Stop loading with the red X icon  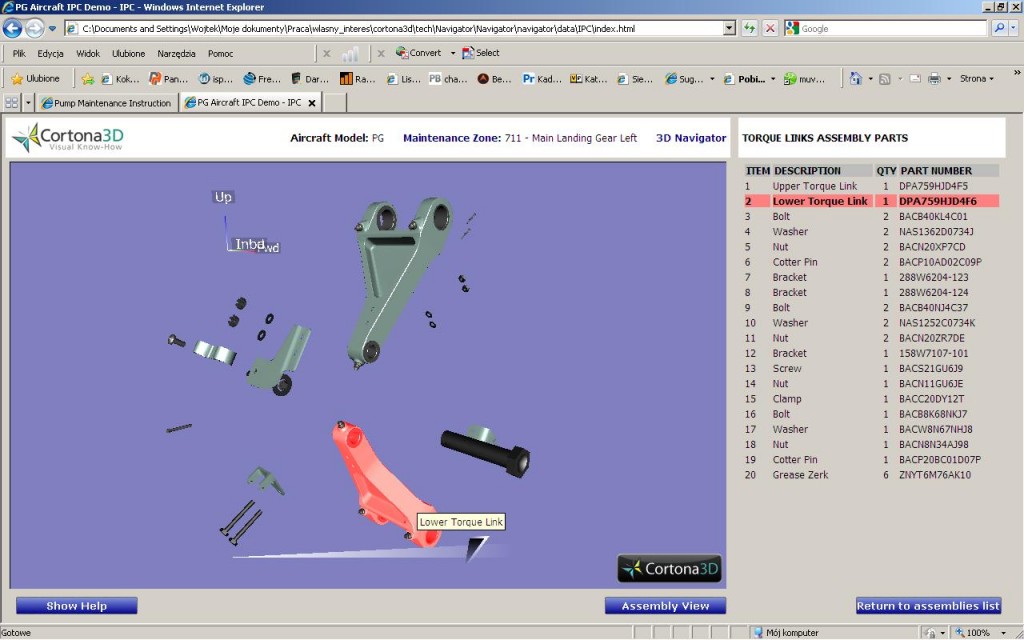coord(770,28)
